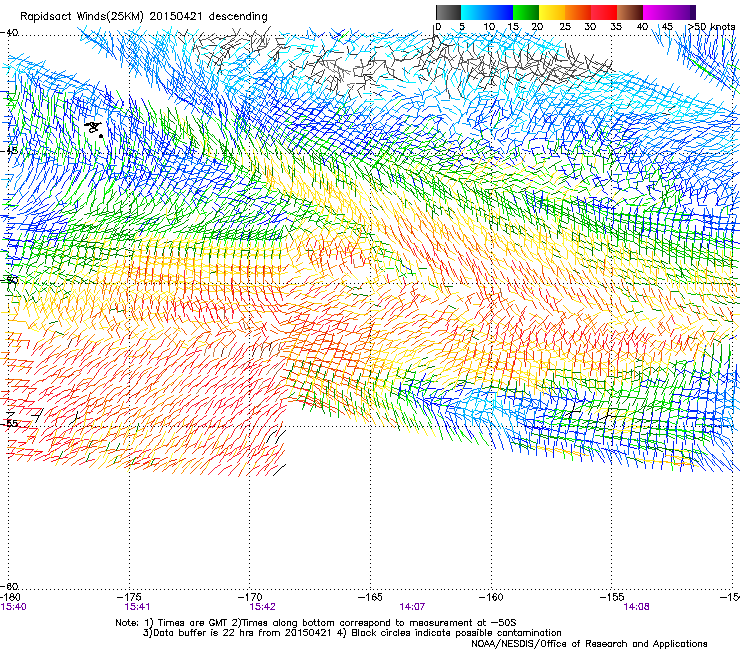This screenshot has width=740, height=650.
Task: Click the '-45' latitude axis label
Action: coord(9,151)
